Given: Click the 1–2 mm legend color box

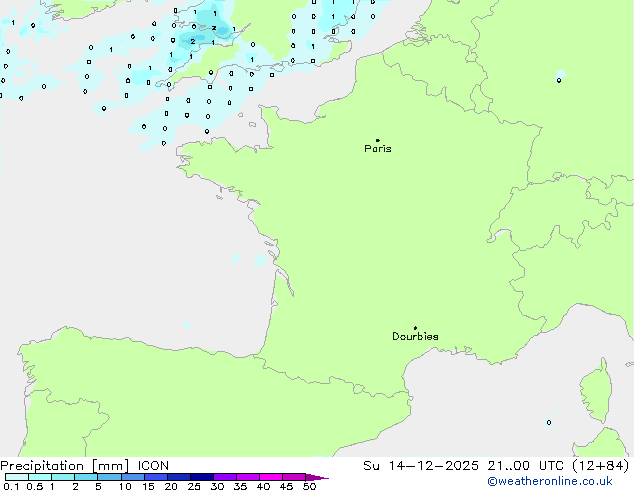Looking at the screenshot, I should pyautogui.click(x=63, y=477).
